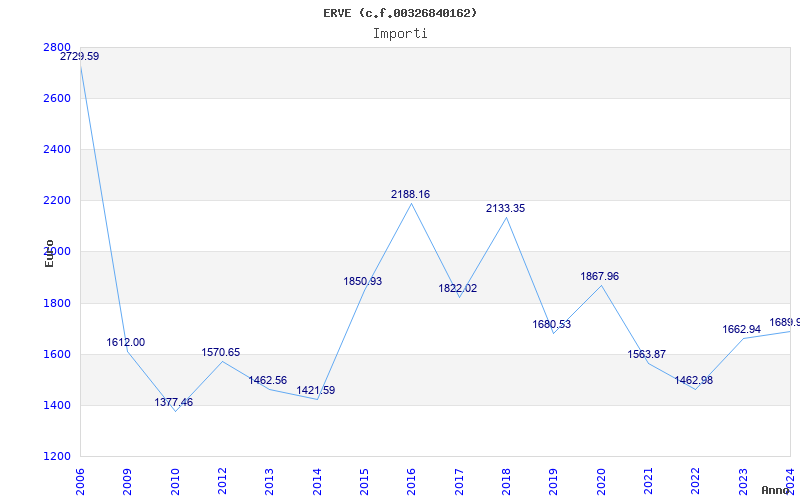The width and height of the screenshot is (800, 500).
Task: Click the data label 1850.93
Action: coord(363,281)
